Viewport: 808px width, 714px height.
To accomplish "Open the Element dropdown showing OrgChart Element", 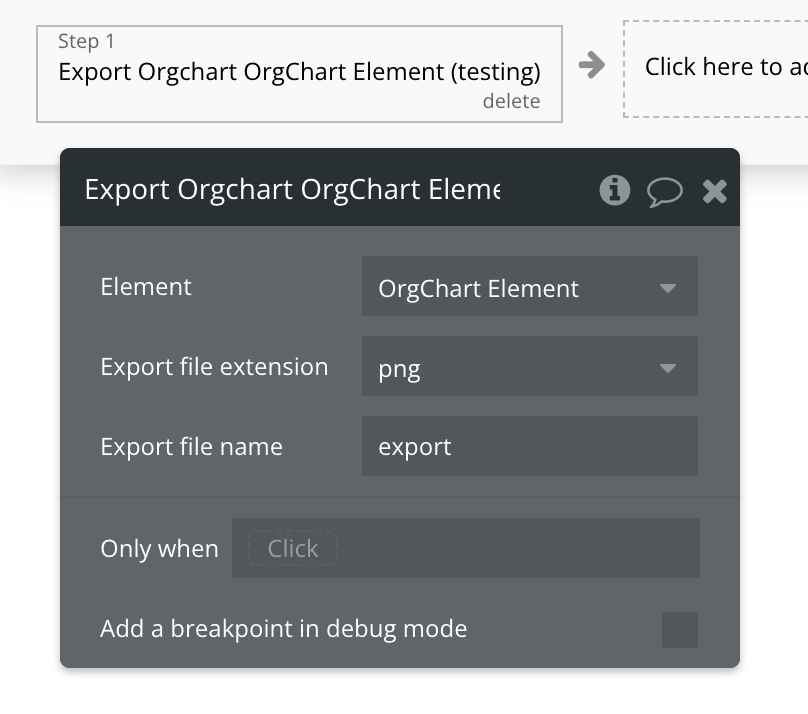I will click(530, 286).
